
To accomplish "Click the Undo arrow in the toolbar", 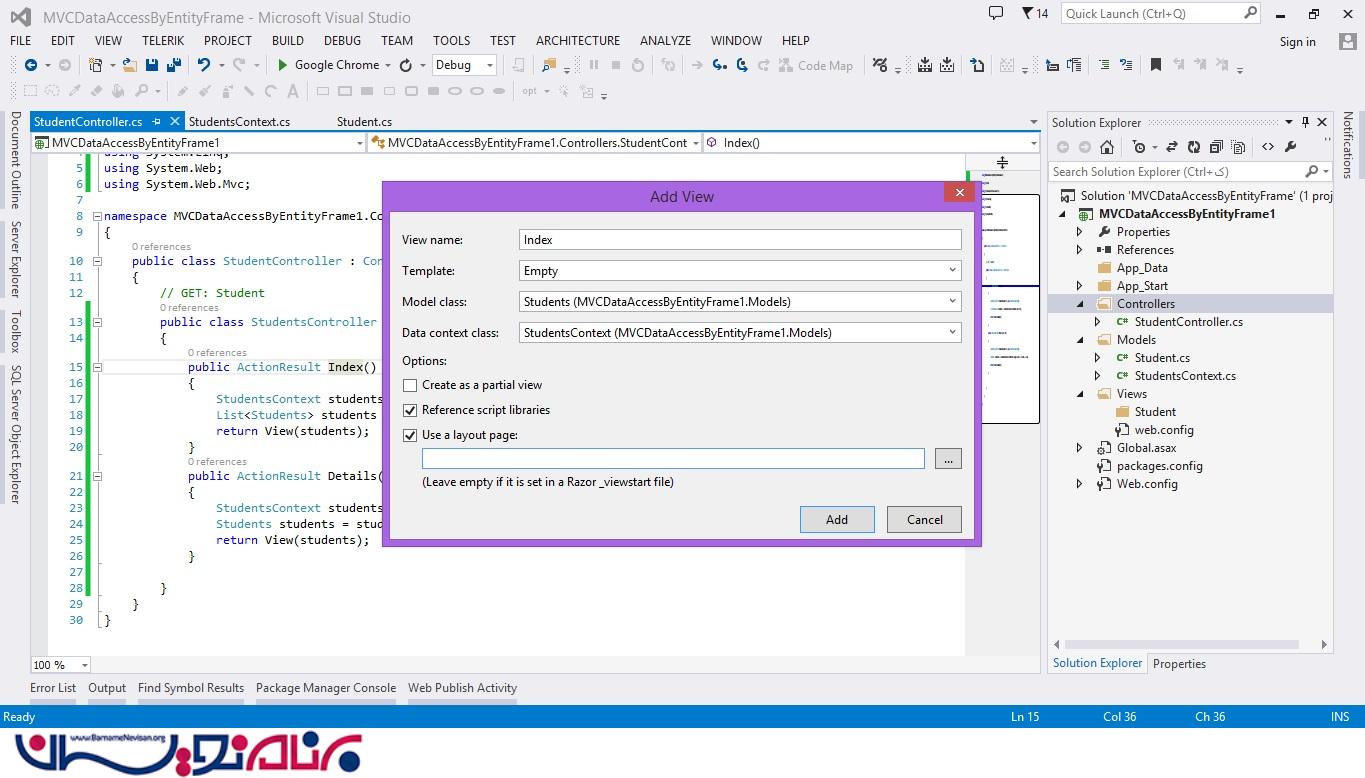I will point(204,65).
